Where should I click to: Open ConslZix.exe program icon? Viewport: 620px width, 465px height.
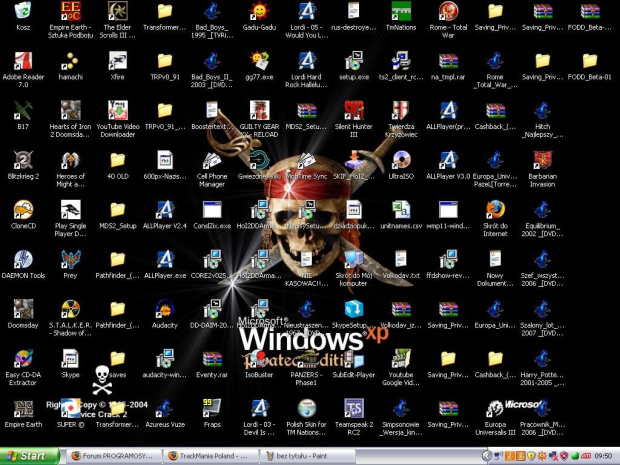click(x=212, y=210)
